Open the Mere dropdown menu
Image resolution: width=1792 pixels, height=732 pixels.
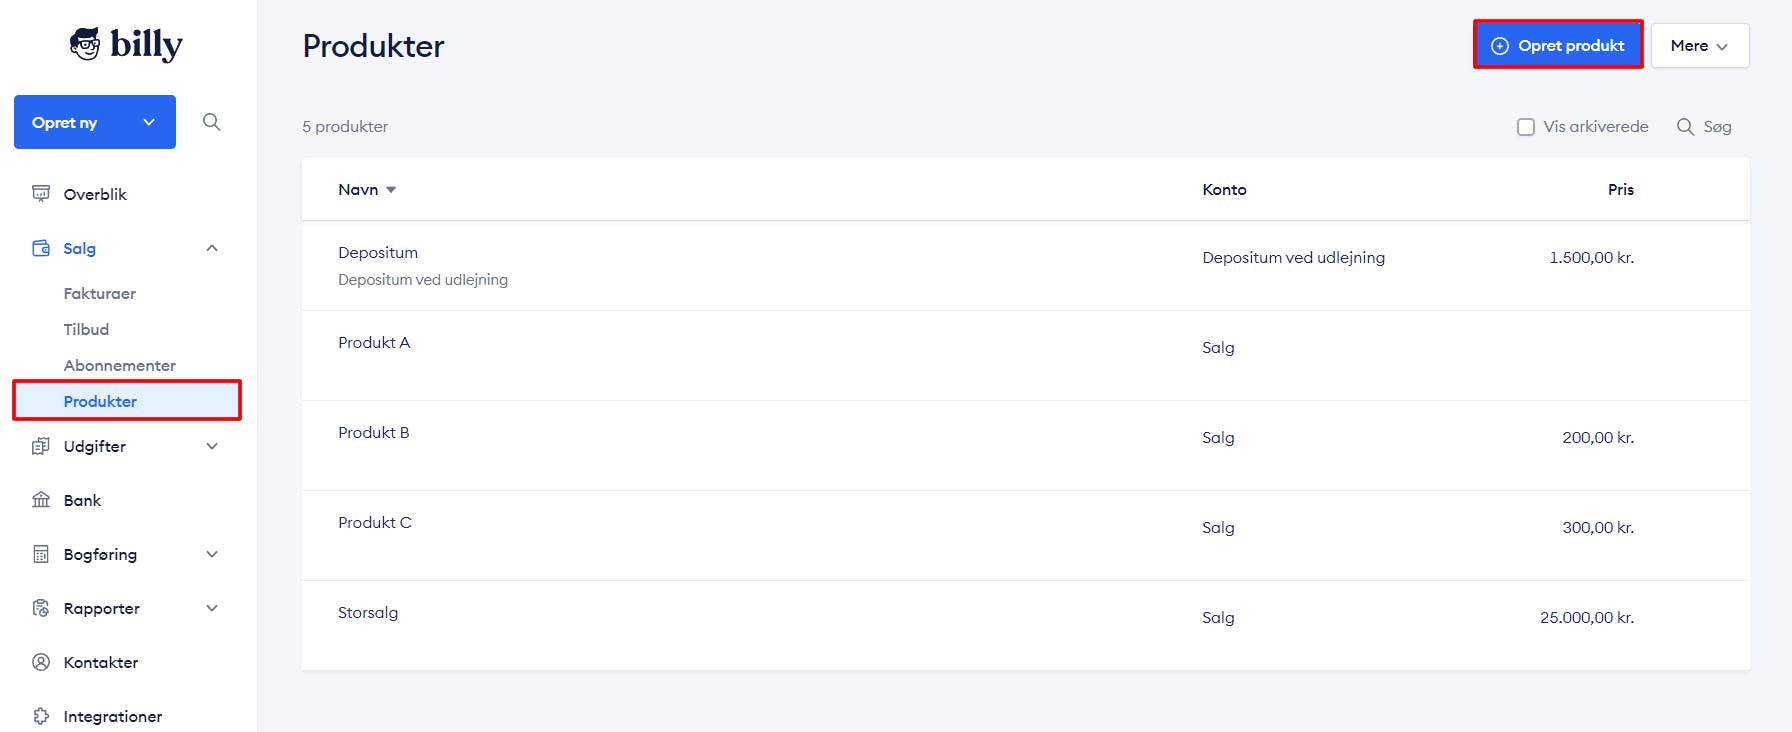[1700, 46]
